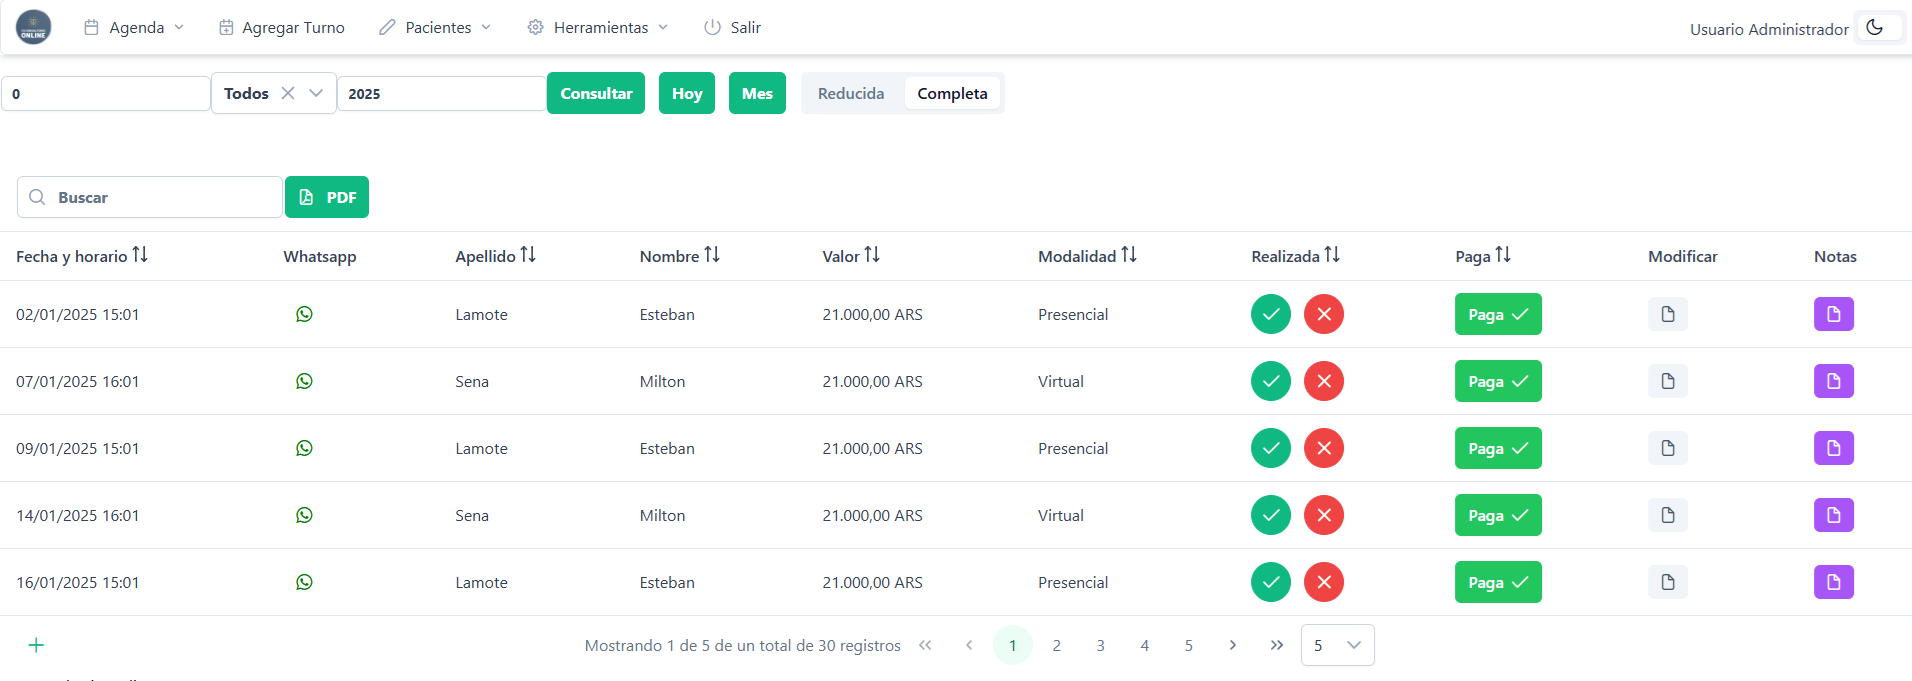Image resolution: width=1912 pixels, height=681 pixels.
Task: Clear the Todos filter with X icon
Action: pos(288,93)
